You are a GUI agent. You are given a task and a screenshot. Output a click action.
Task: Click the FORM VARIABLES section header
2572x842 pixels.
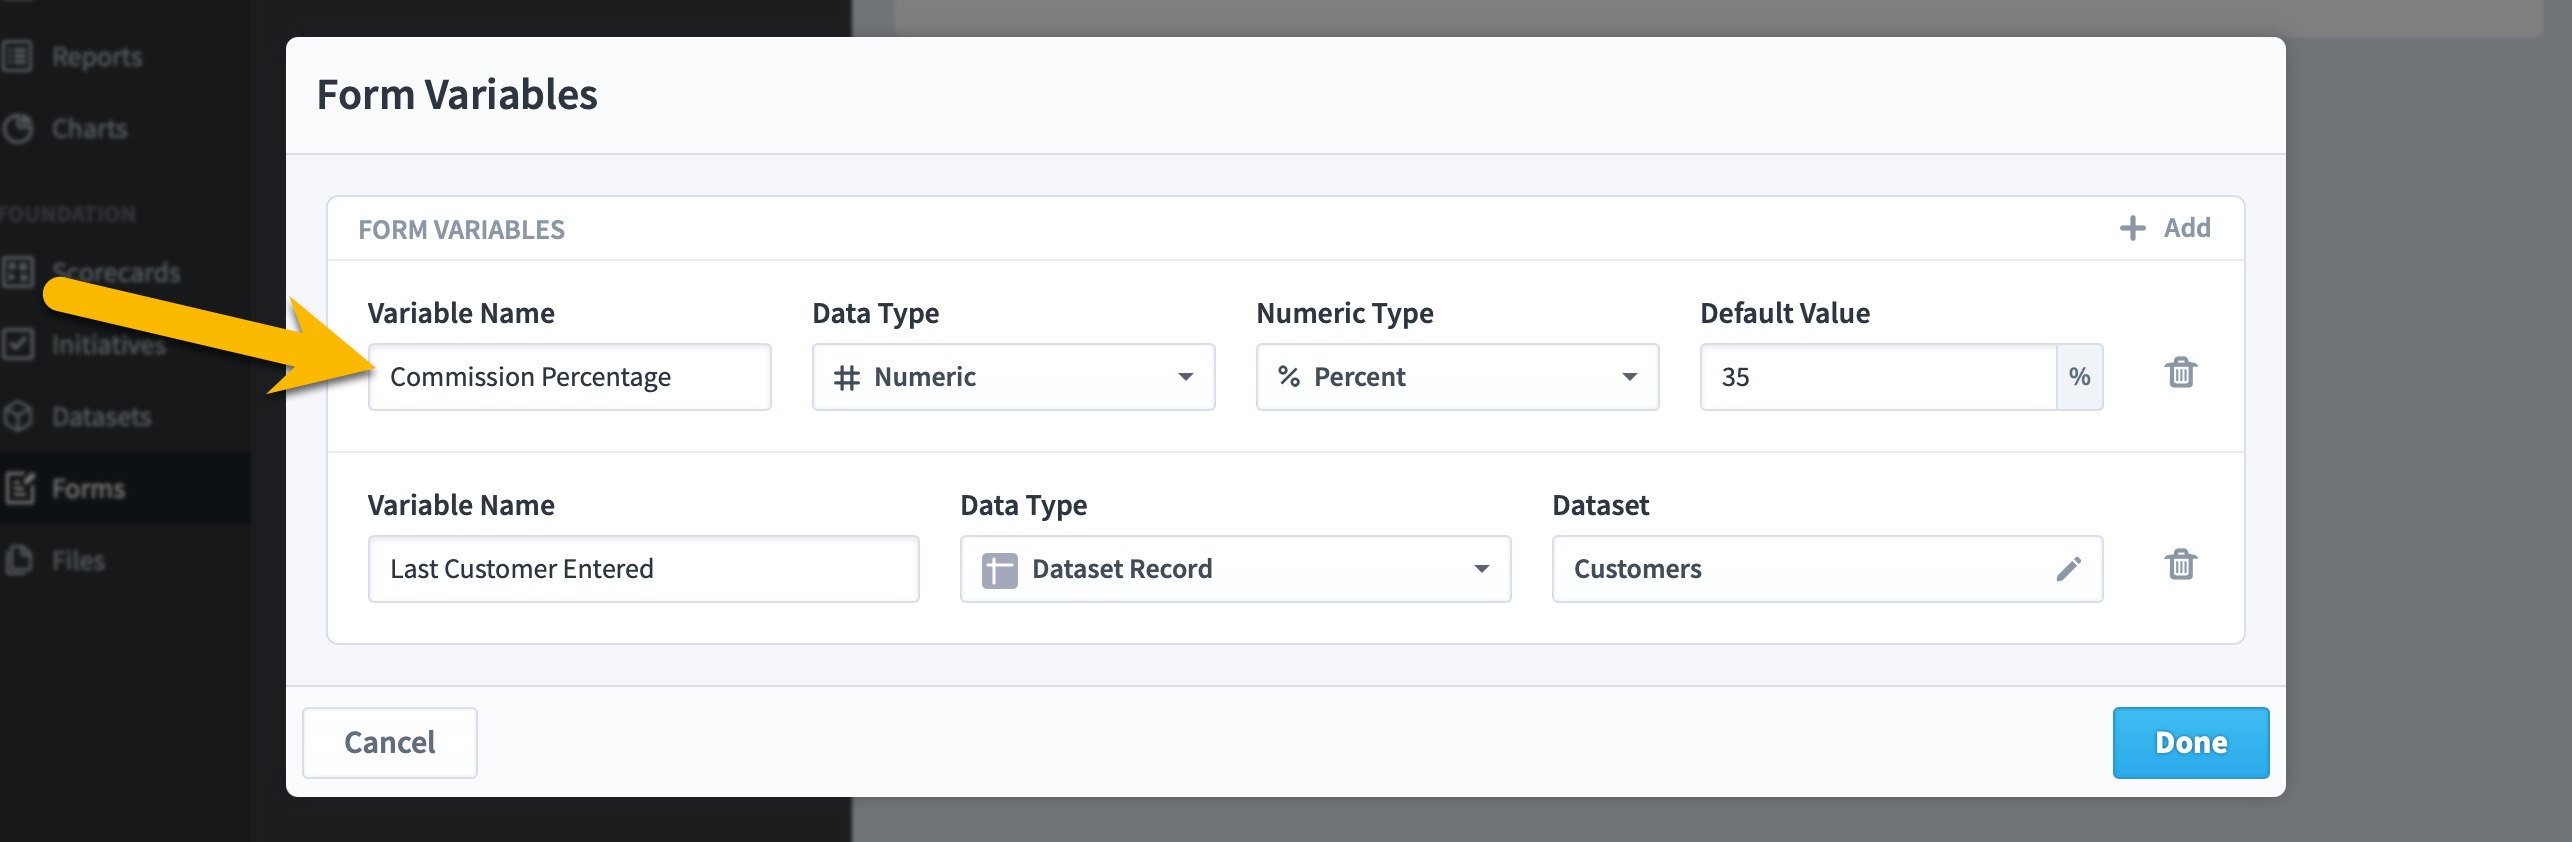coord(461,230)
